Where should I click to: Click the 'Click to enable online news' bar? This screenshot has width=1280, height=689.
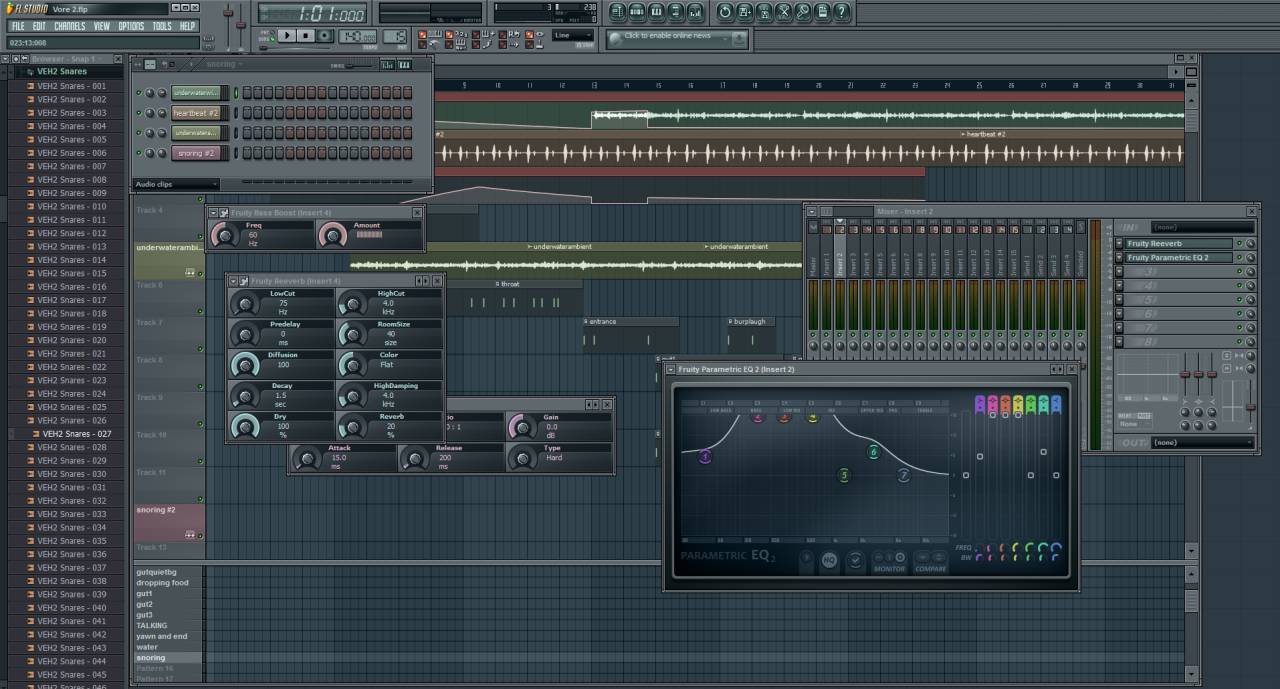(676, 37)
